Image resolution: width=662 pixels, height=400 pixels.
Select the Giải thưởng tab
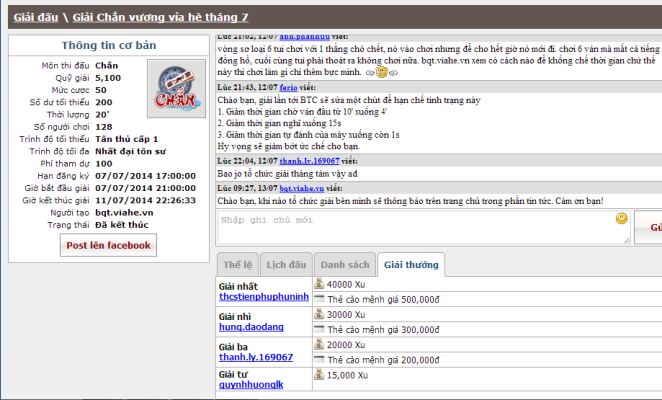tap(411, 265)
